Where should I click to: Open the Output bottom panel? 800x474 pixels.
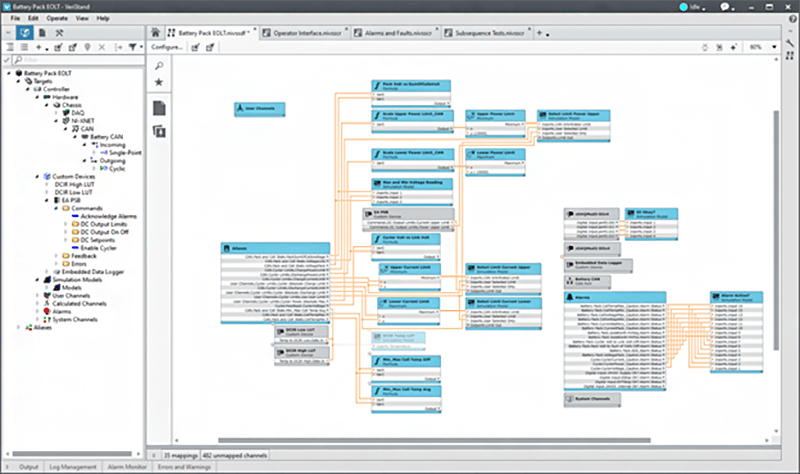tap(29, 467)
